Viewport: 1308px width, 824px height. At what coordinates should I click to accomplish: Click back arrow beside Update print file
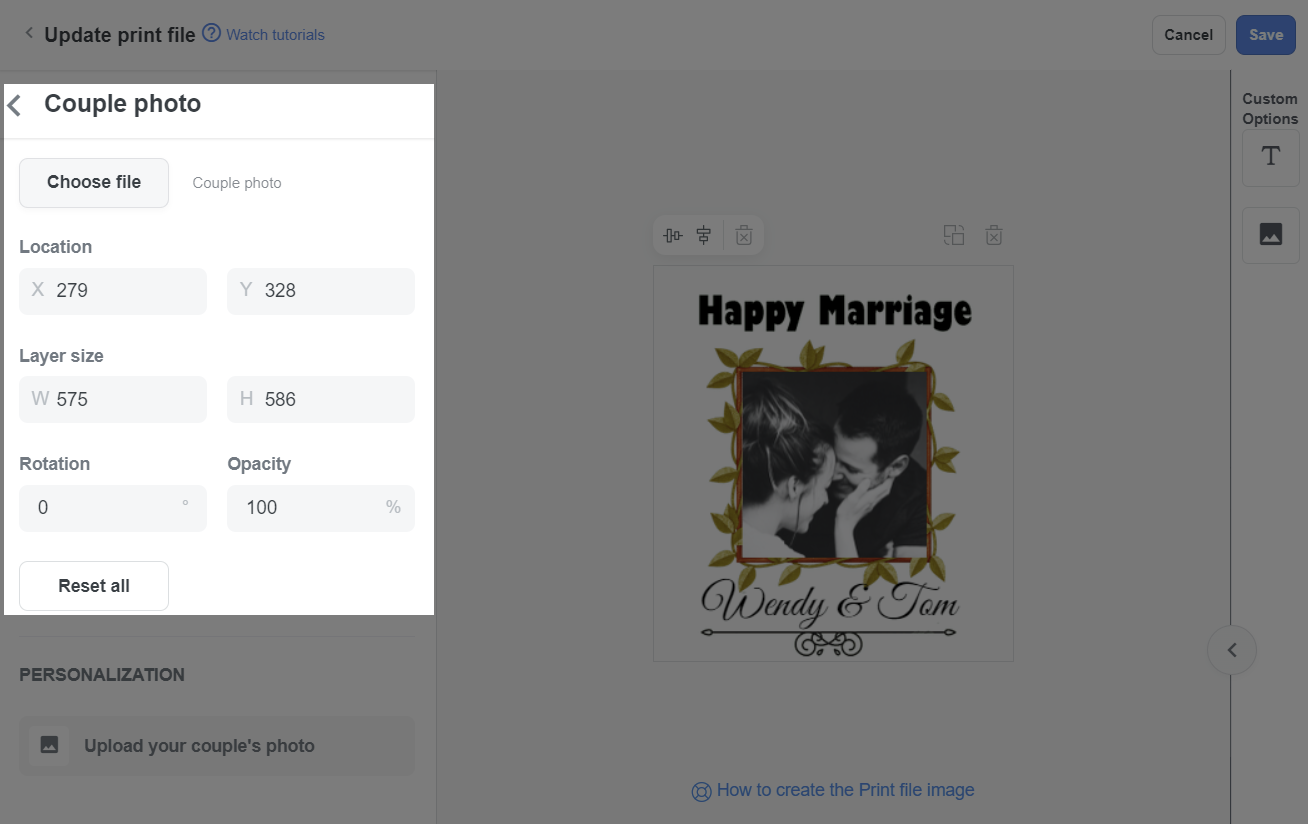(29, 34)
